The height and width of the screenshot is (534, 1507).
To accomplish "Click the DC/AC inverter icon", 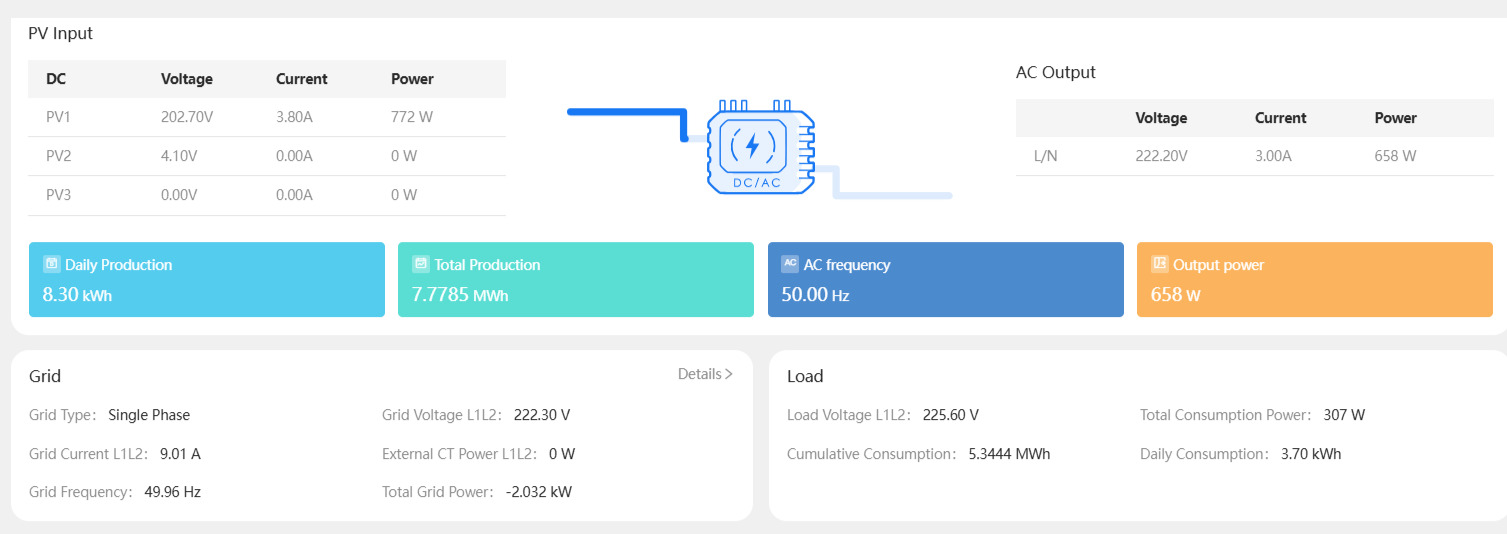I will click(x=761, y=146).
